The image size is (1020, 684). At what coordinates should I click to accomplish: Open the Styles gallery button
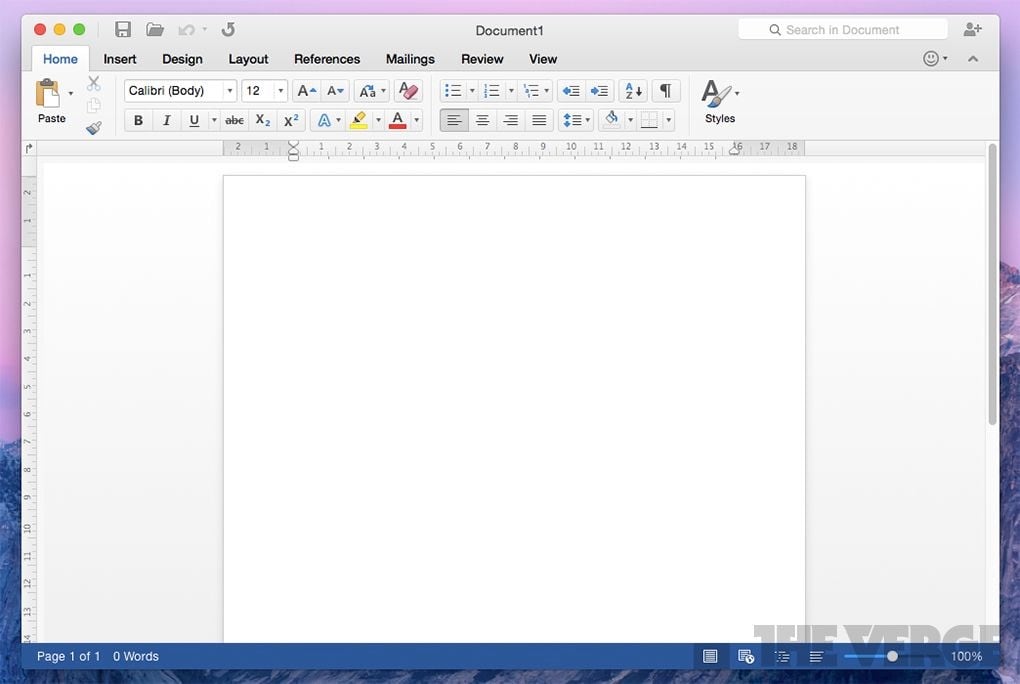click(719, 102)
